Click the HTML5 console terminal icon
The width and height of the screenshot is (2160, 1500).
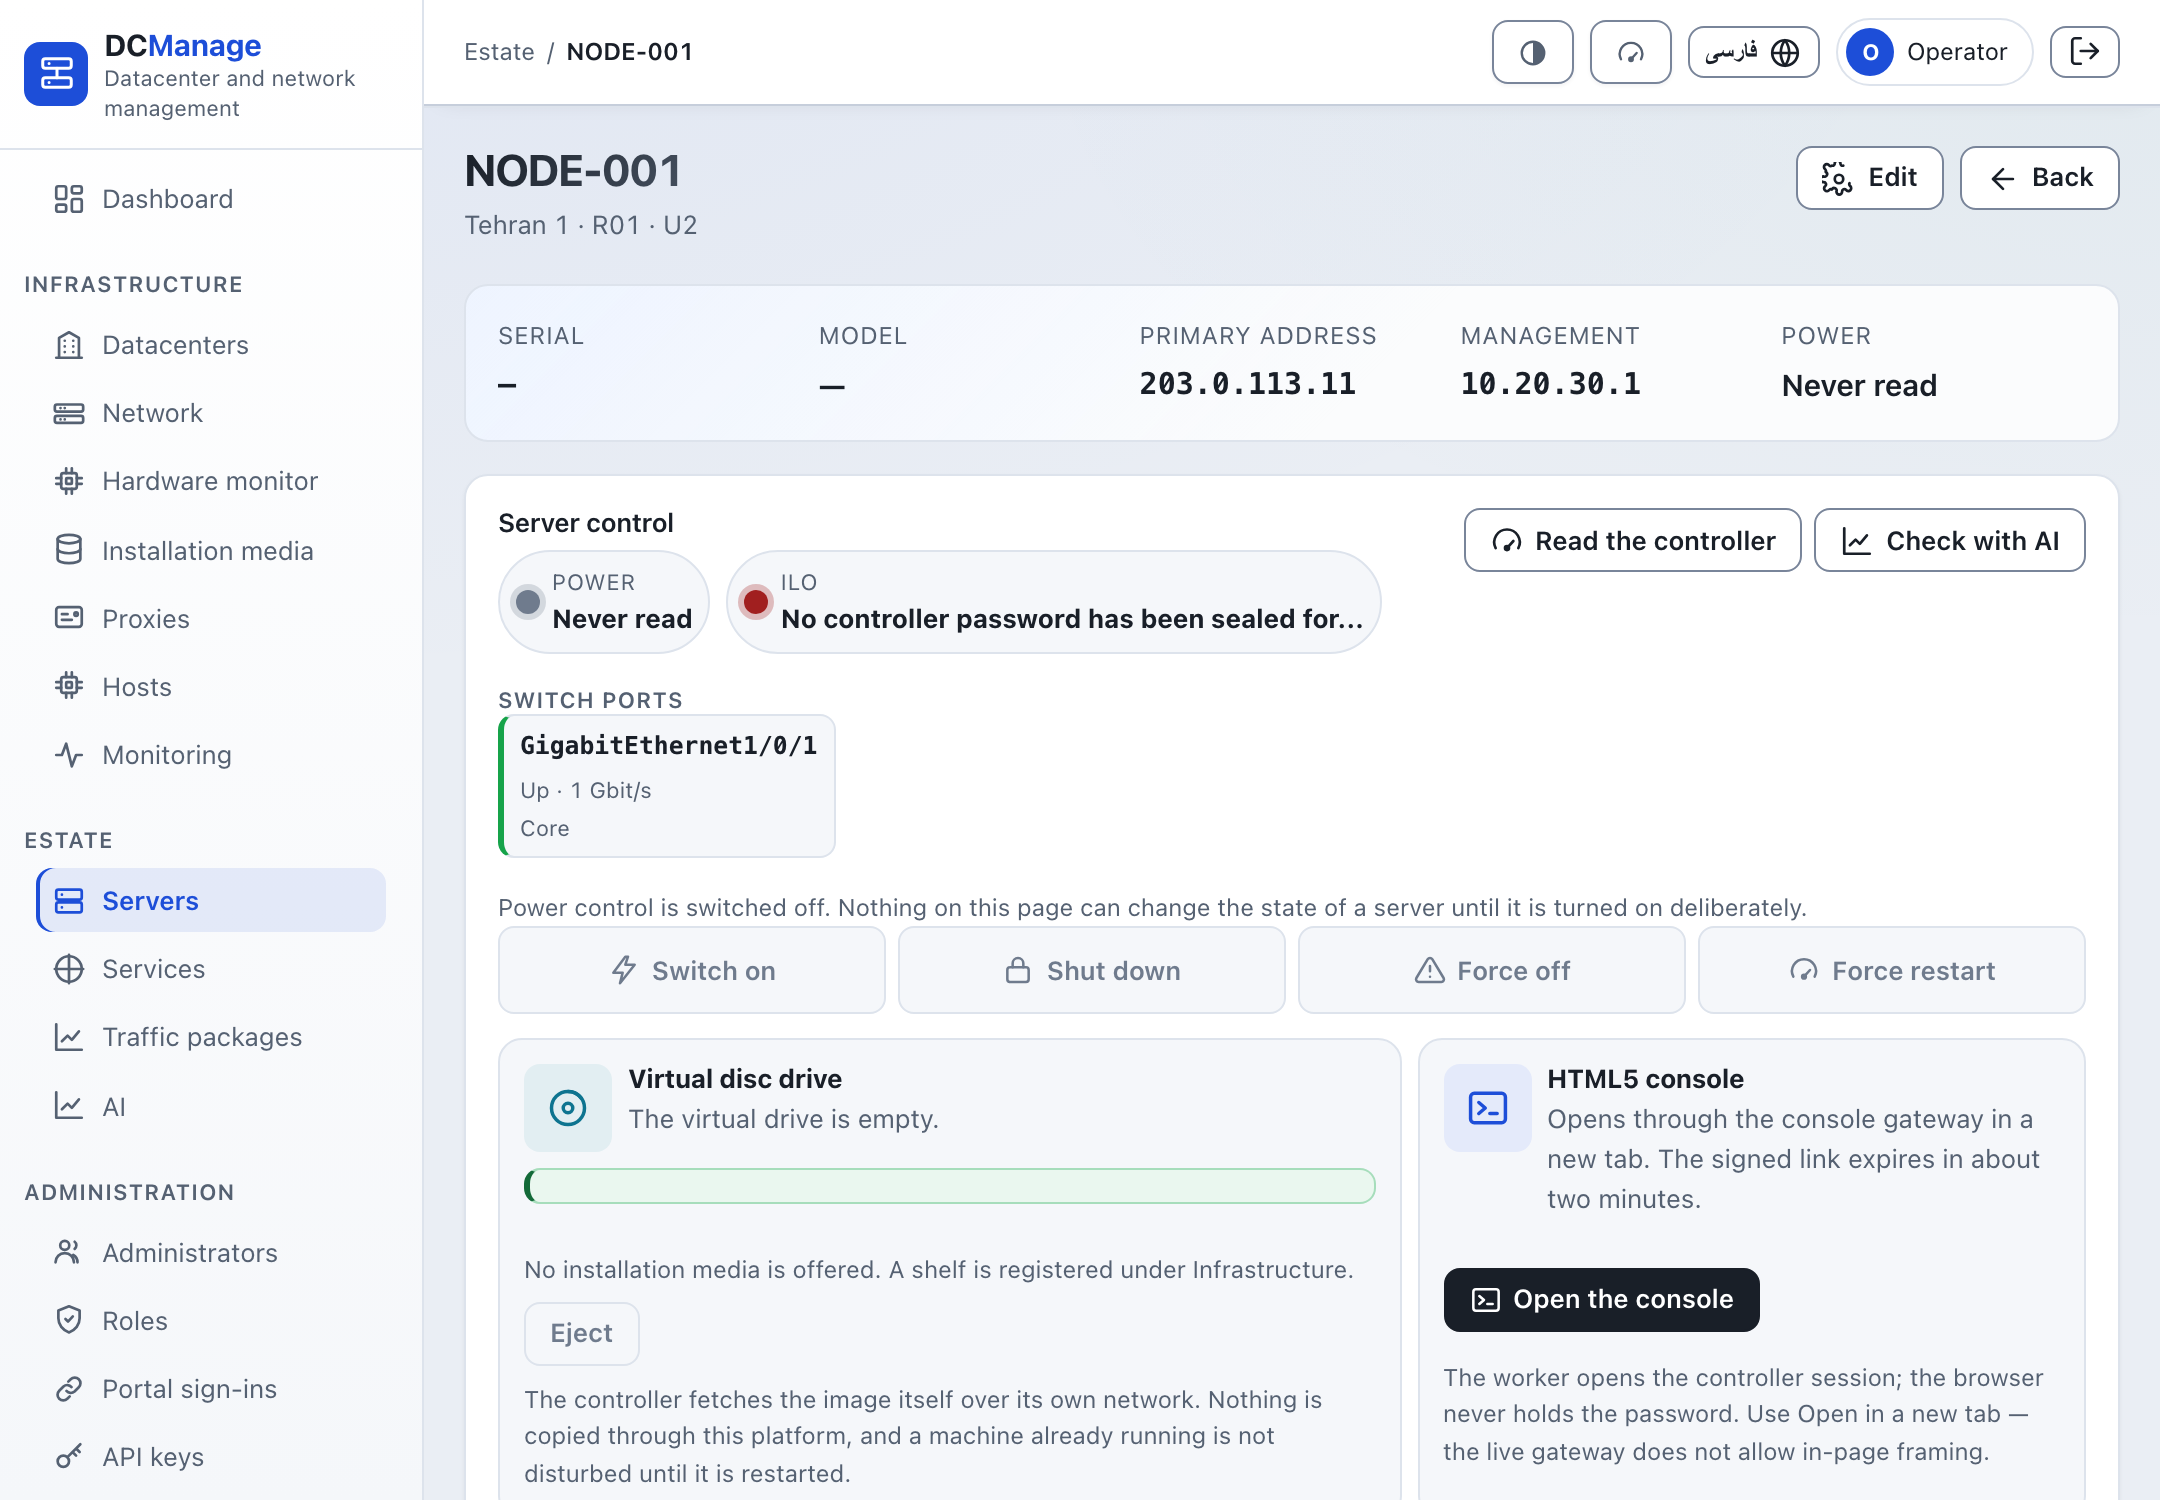(1487, 1107)
